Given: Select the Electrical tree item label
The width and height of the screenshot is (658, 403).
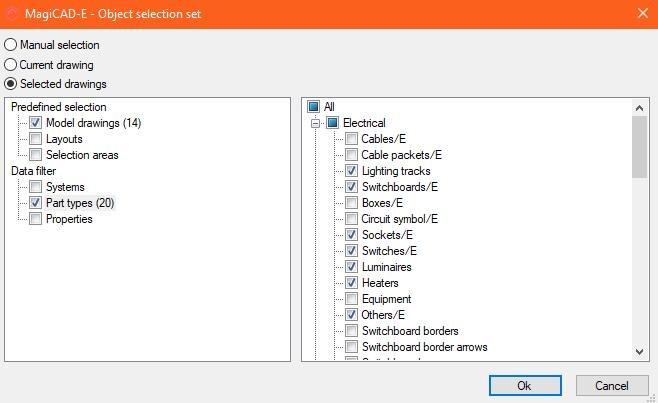Looking at the screenshot, I should click(364, 123).
